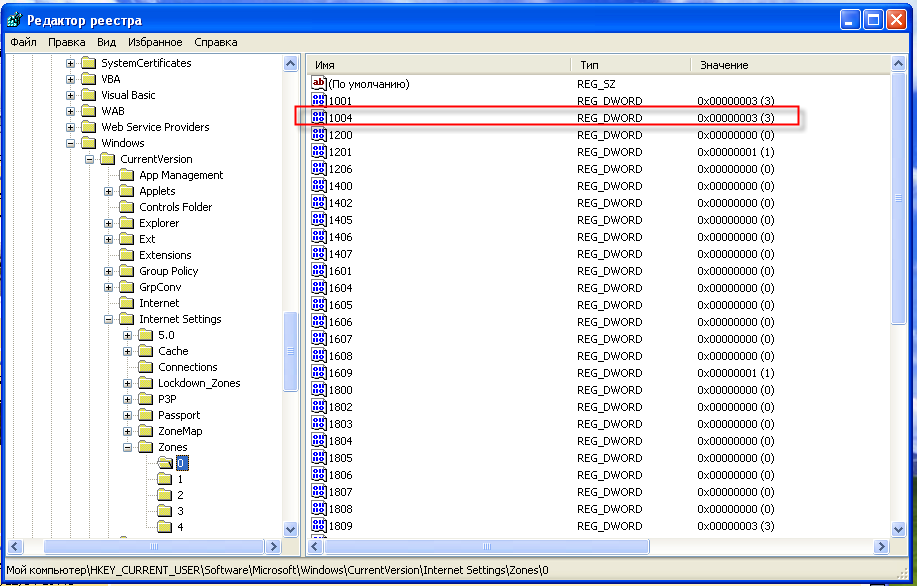Open the Избранное menu
917x586 pixels.
(155, 42)
